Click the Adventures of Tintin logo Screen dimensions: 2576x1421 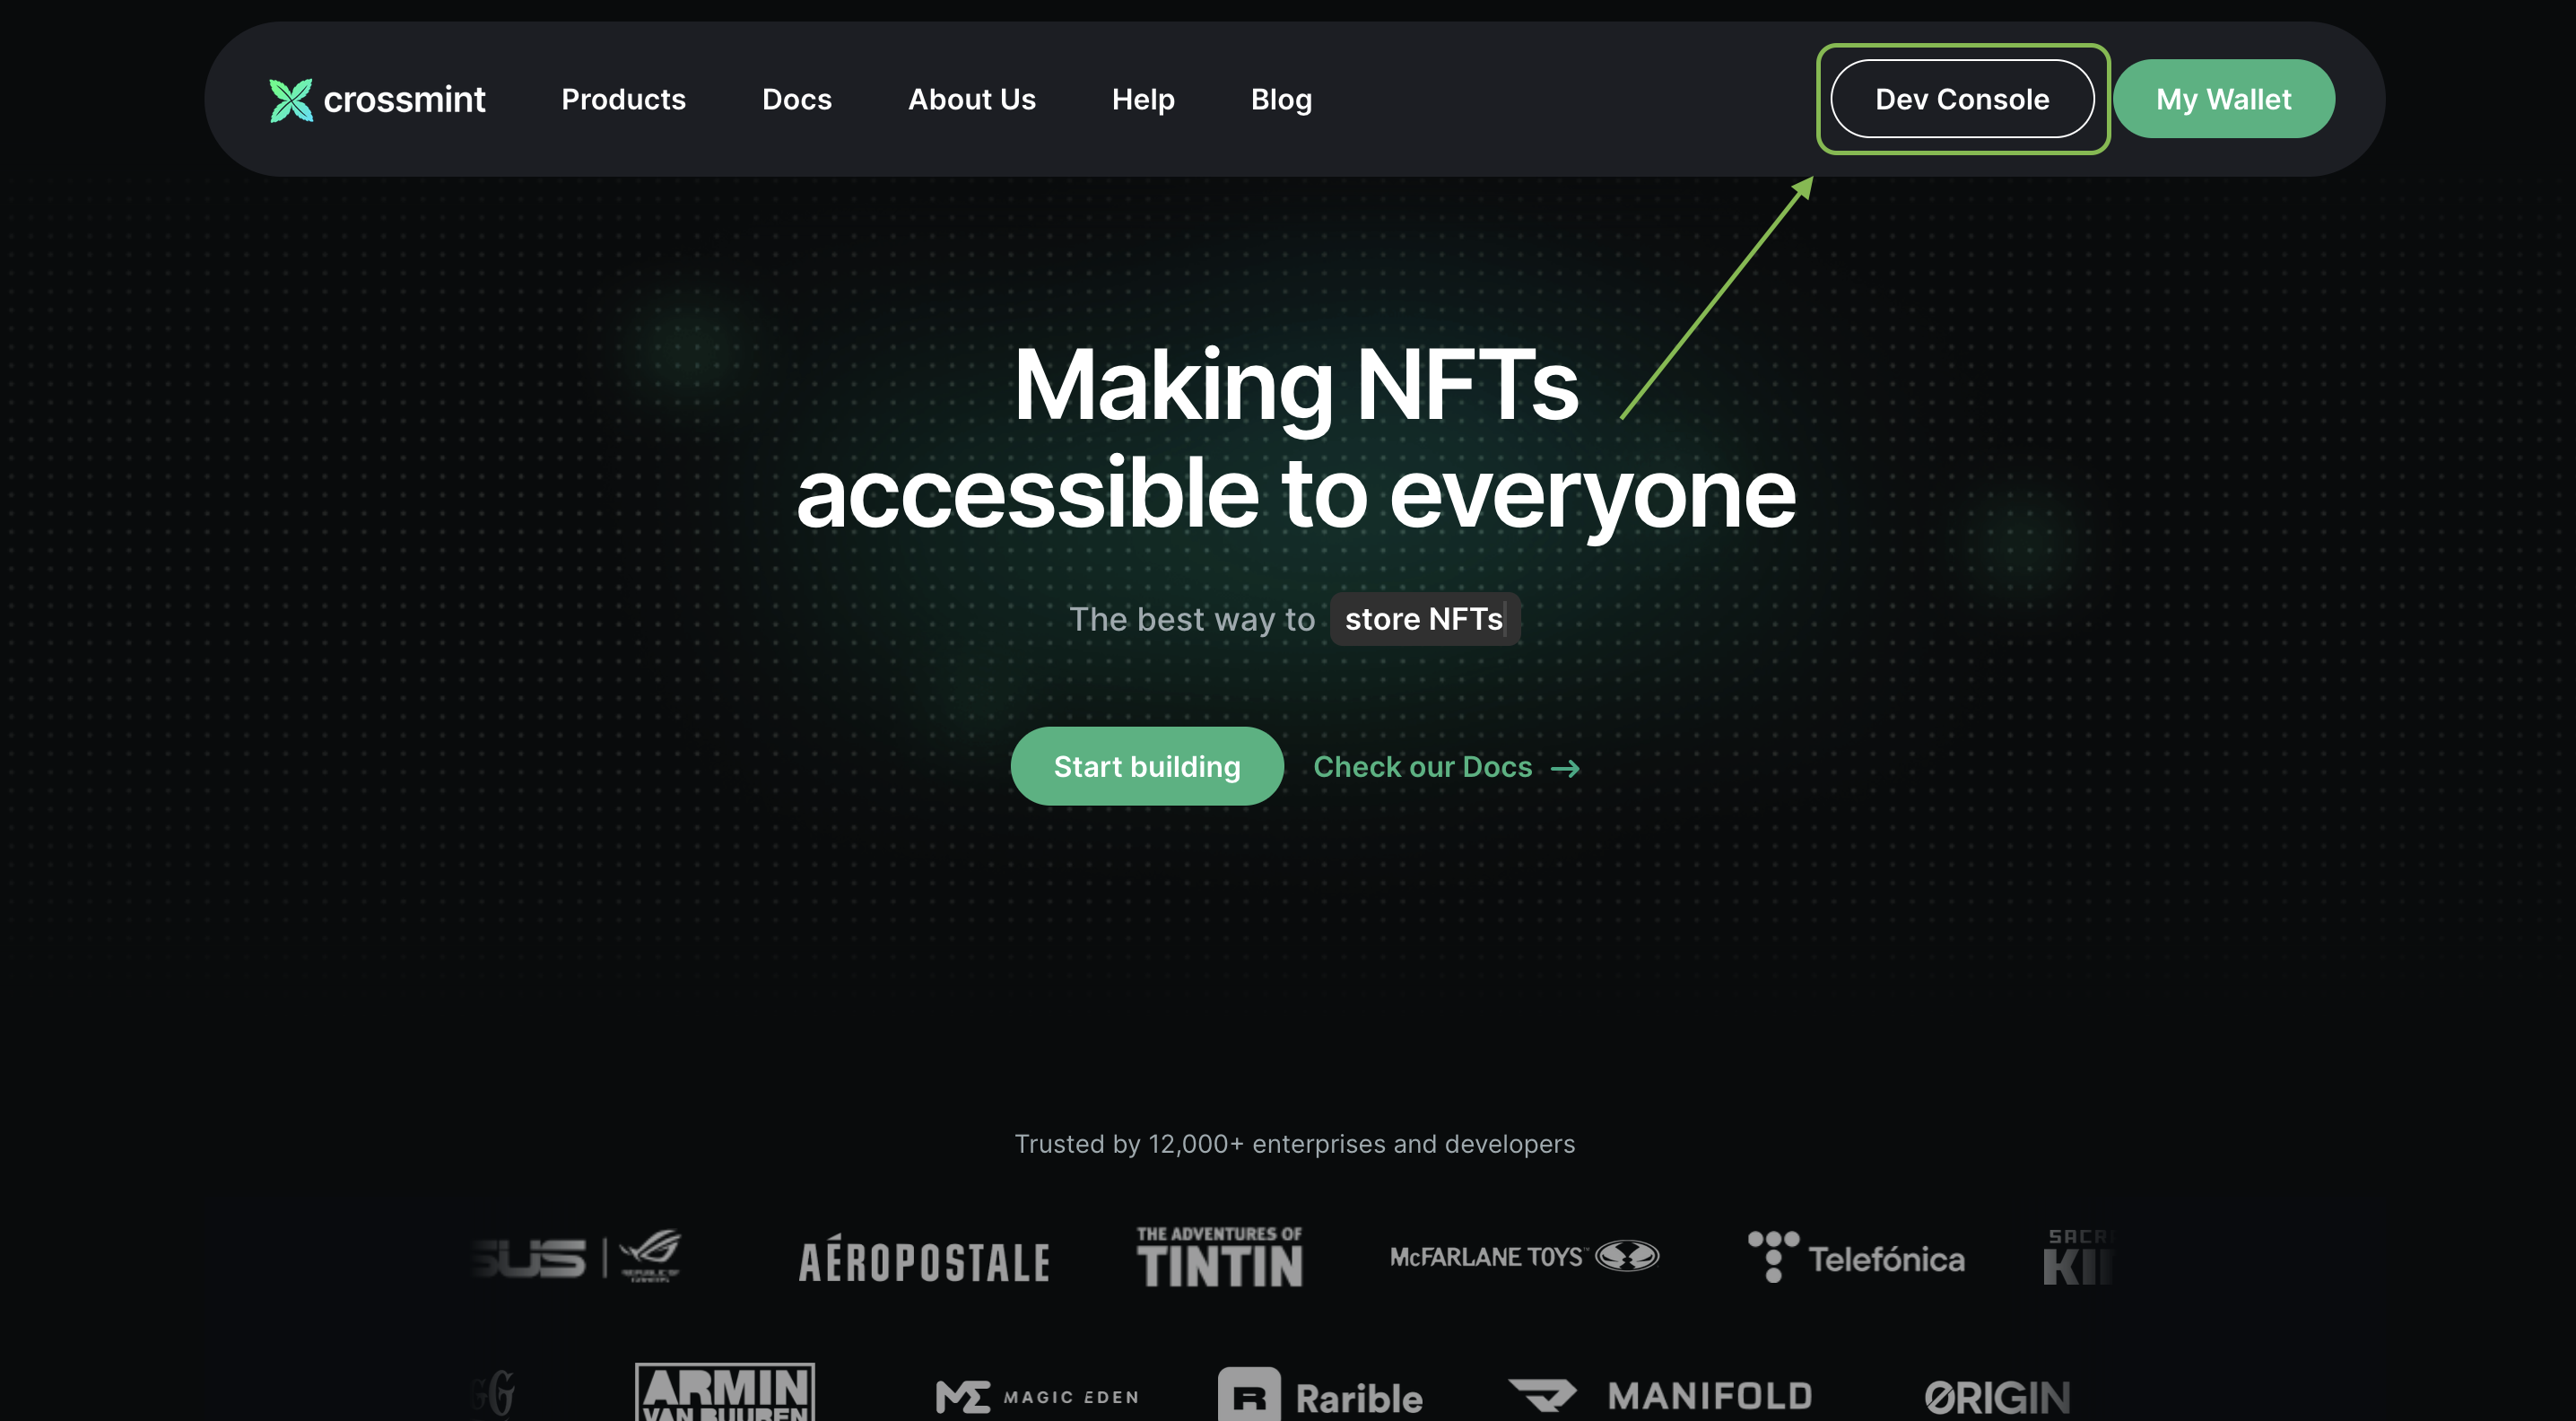tap(1219, 1257)
